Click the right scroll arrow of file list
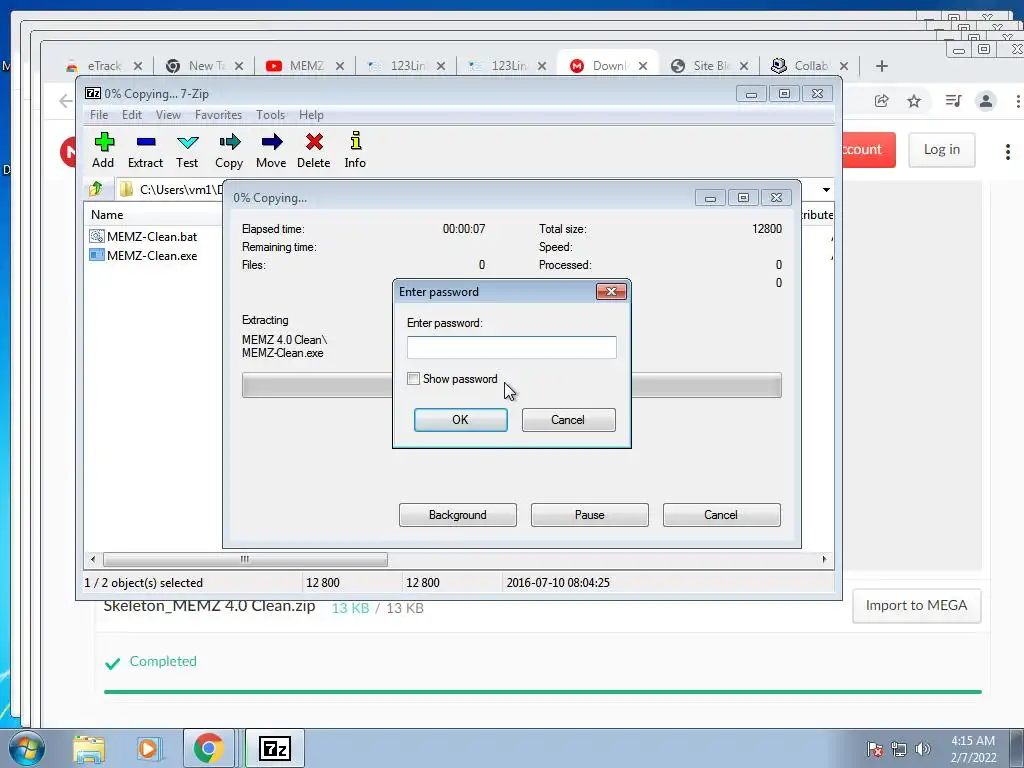Screen dimensions: 1024x768 coord(824,560)
